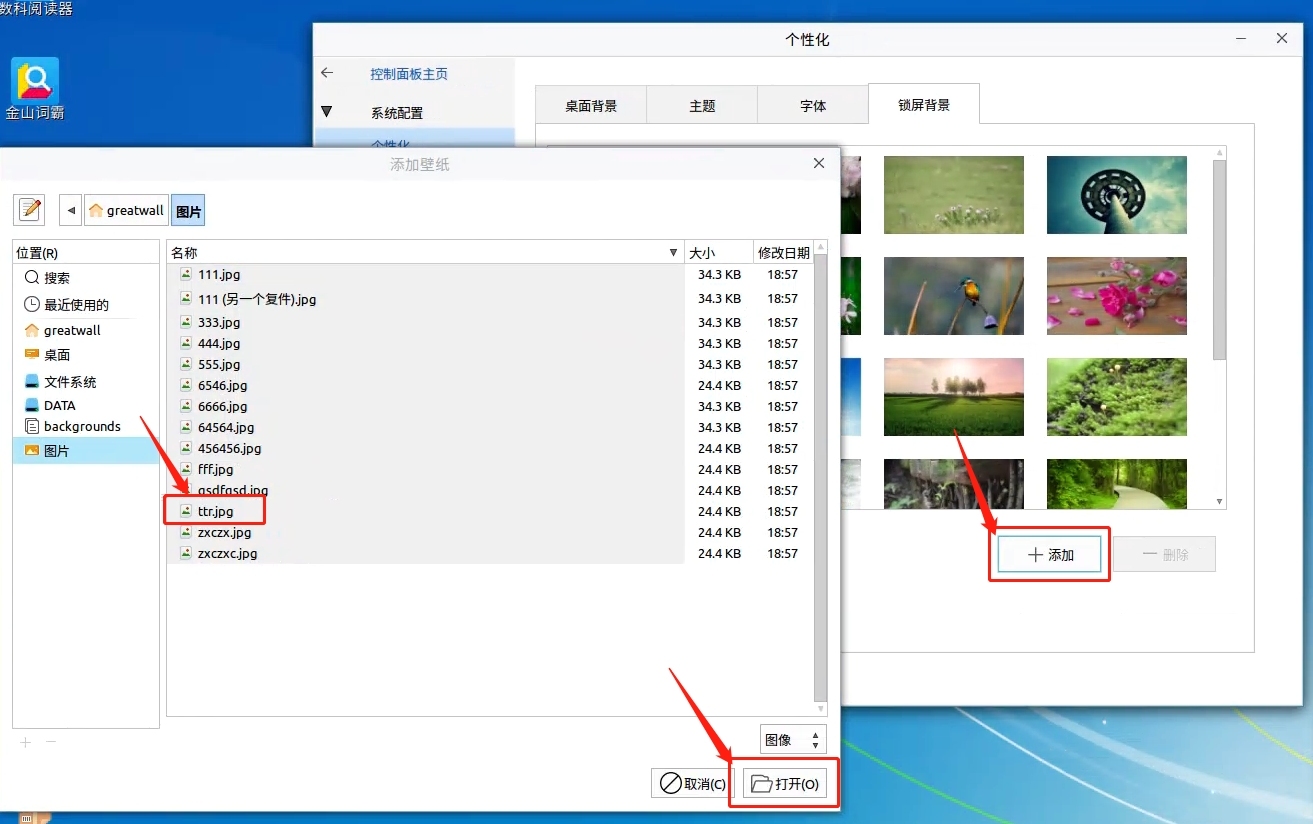
Task: Select the teal tower wallpaper thumbnail
Action: coord(1117,195)
